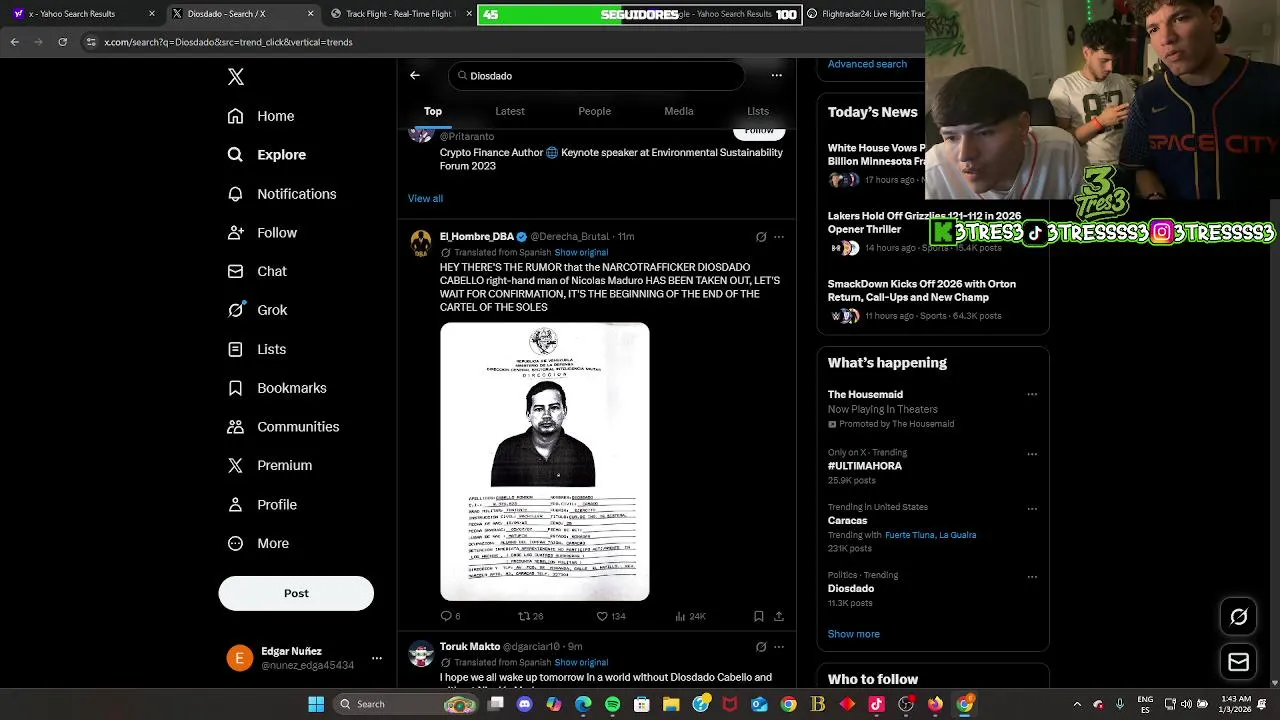Close the Diosdado Search X tab
The width and height of the screenshot is (1280, 720).
click(310, 14)
